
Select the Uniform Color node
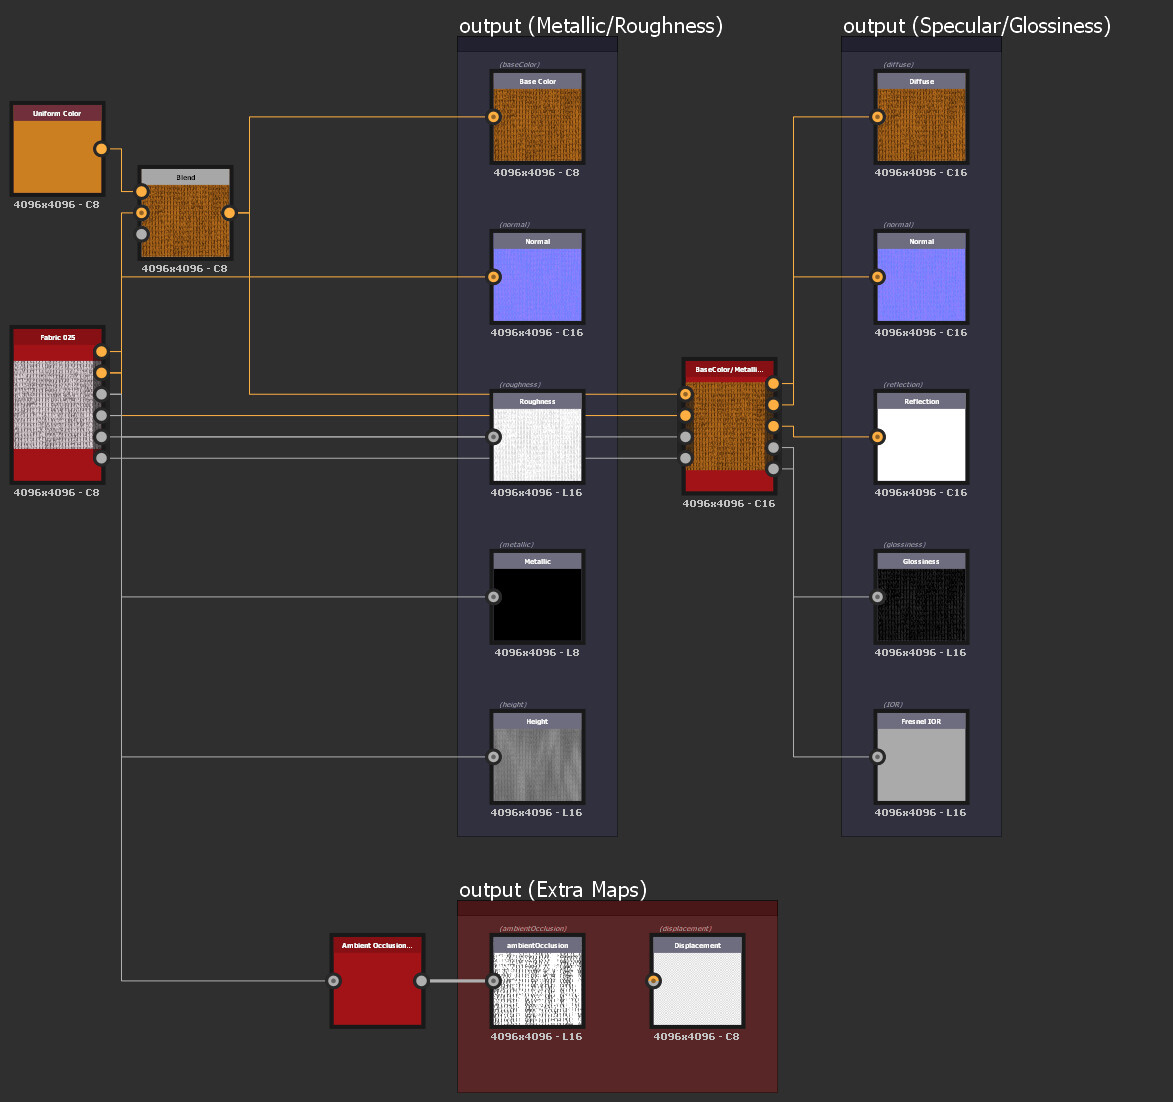coord(58,149)
